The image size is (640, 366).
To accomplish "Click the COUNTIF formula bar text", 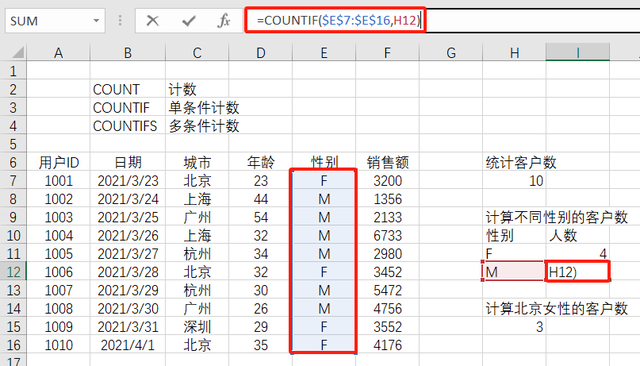I will 338,20.
